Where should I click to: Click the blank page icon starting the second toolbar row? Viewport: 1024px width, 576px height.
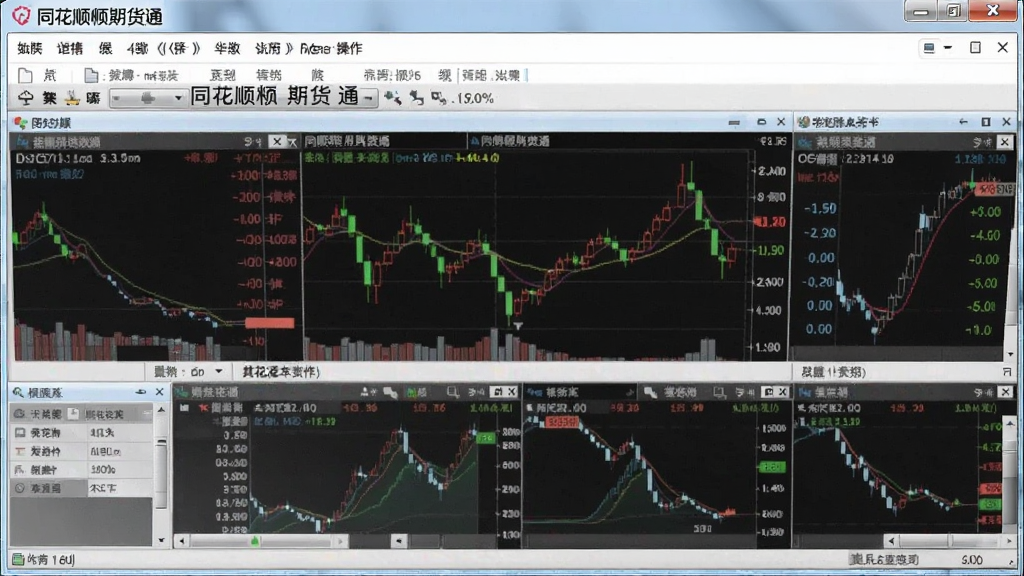pyautogui.click(x=25, y=75)
